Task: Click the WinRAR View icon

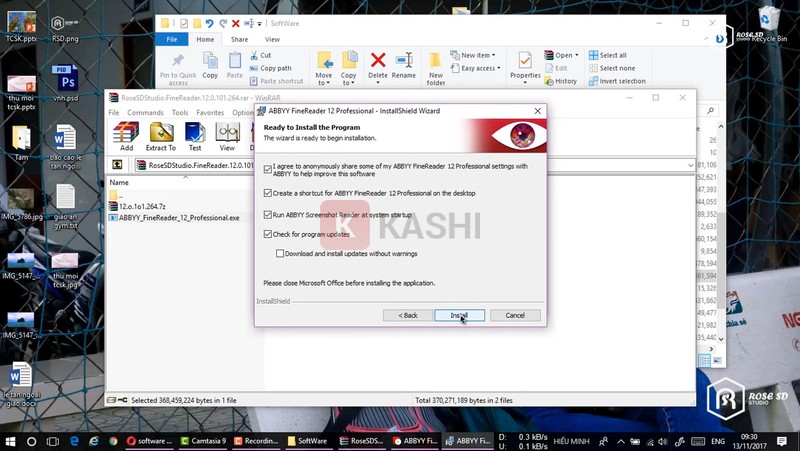Action: tap(227, 135)
